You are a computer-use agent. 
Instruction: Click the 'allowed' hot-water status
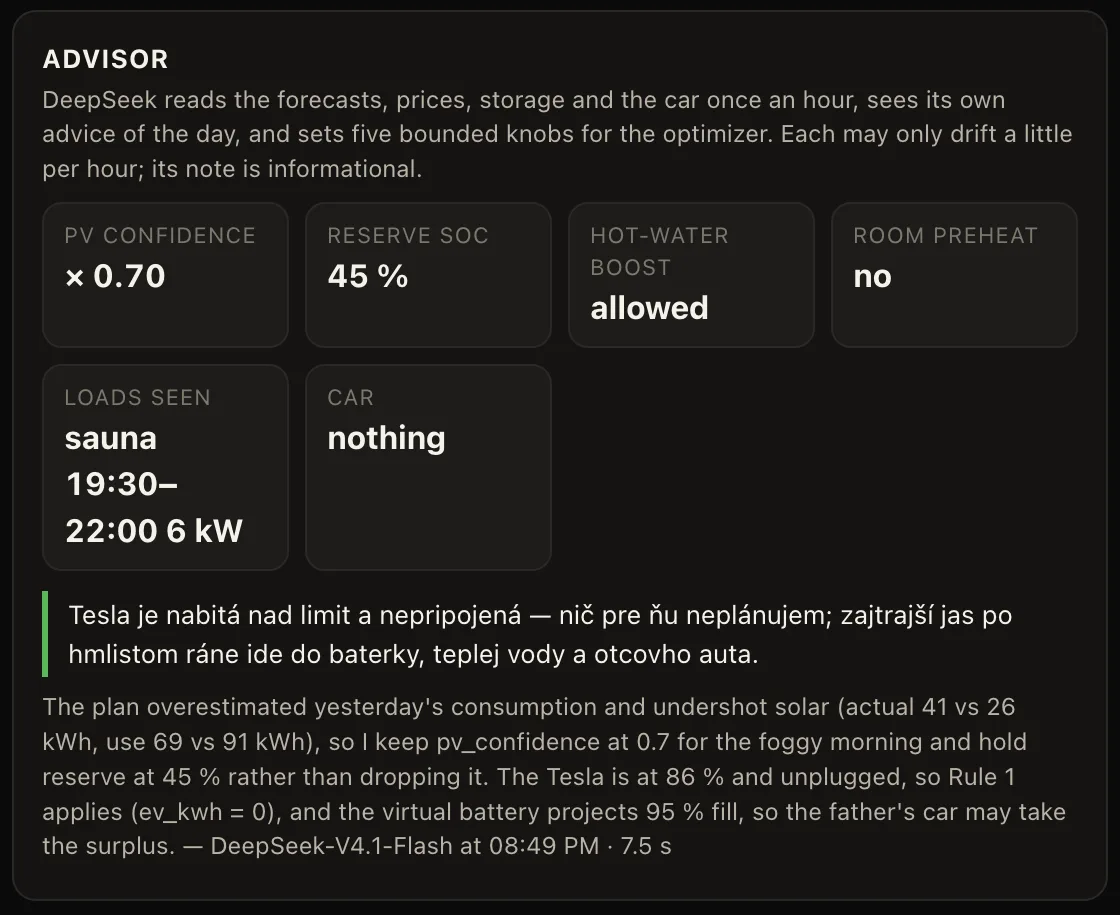649,308
